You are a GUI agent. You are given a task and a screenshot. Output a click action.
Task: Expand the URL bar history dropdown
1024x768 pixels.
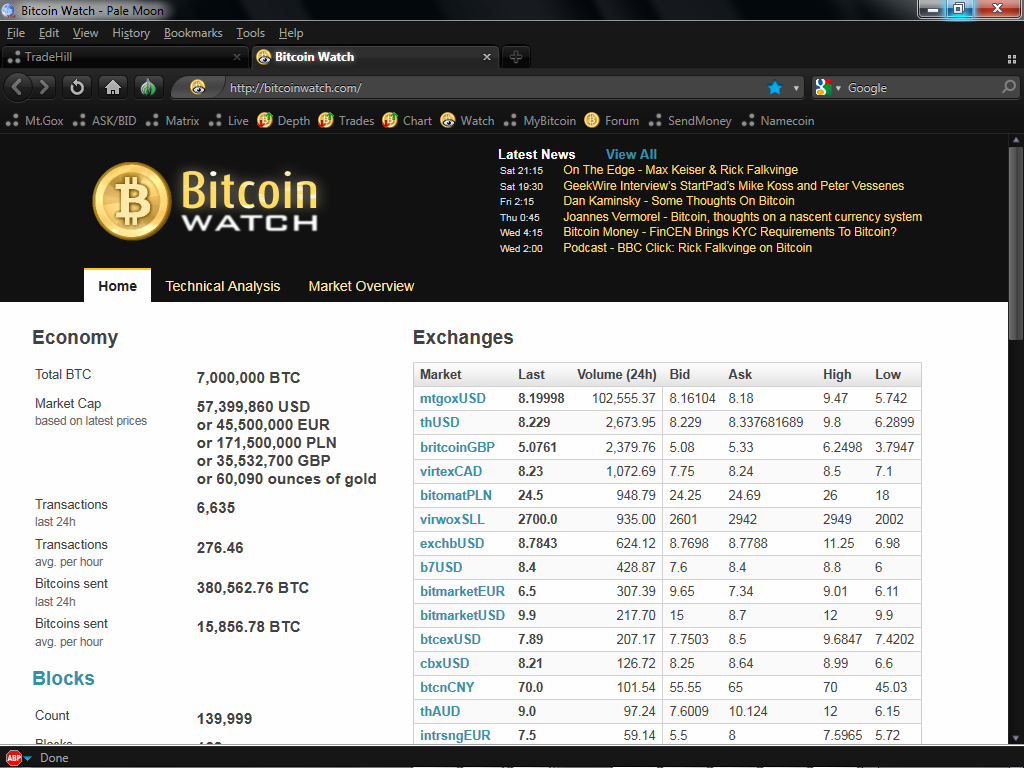pos(797,88)
